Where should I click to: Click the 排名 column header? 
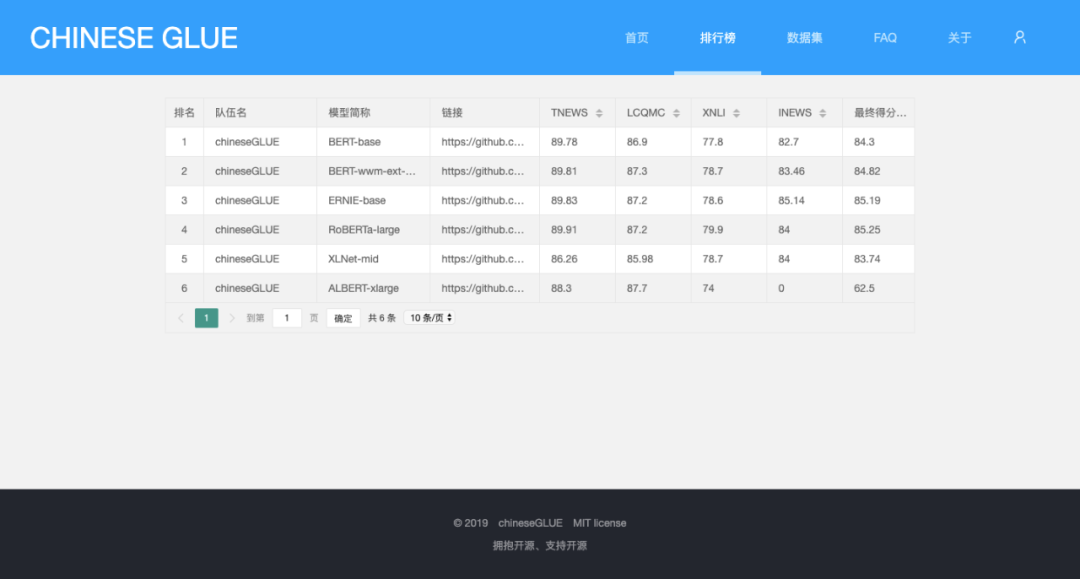coord(184,113)
